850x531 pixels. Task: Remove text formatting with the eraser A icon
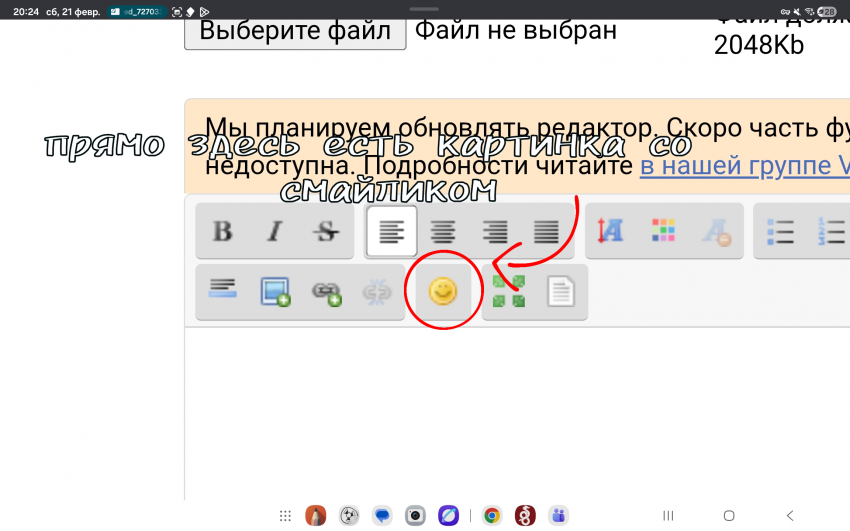click(716, 231)
